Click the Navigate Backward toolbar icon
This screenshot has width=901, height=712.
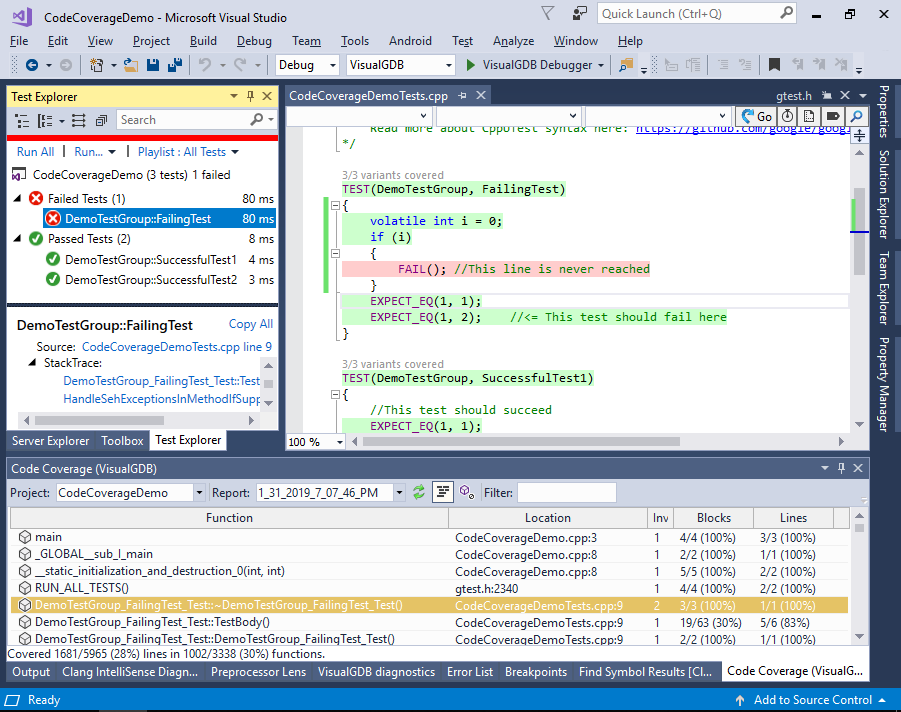click(x=32, y=66)
